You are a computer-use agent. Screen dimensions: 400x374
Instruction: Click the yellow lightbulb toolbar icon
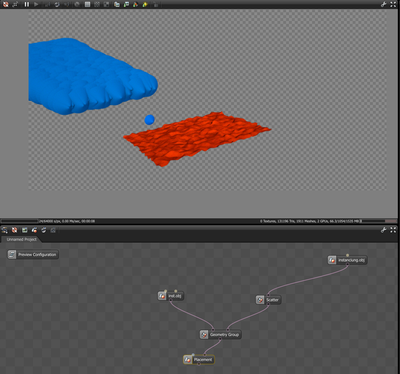145,4
